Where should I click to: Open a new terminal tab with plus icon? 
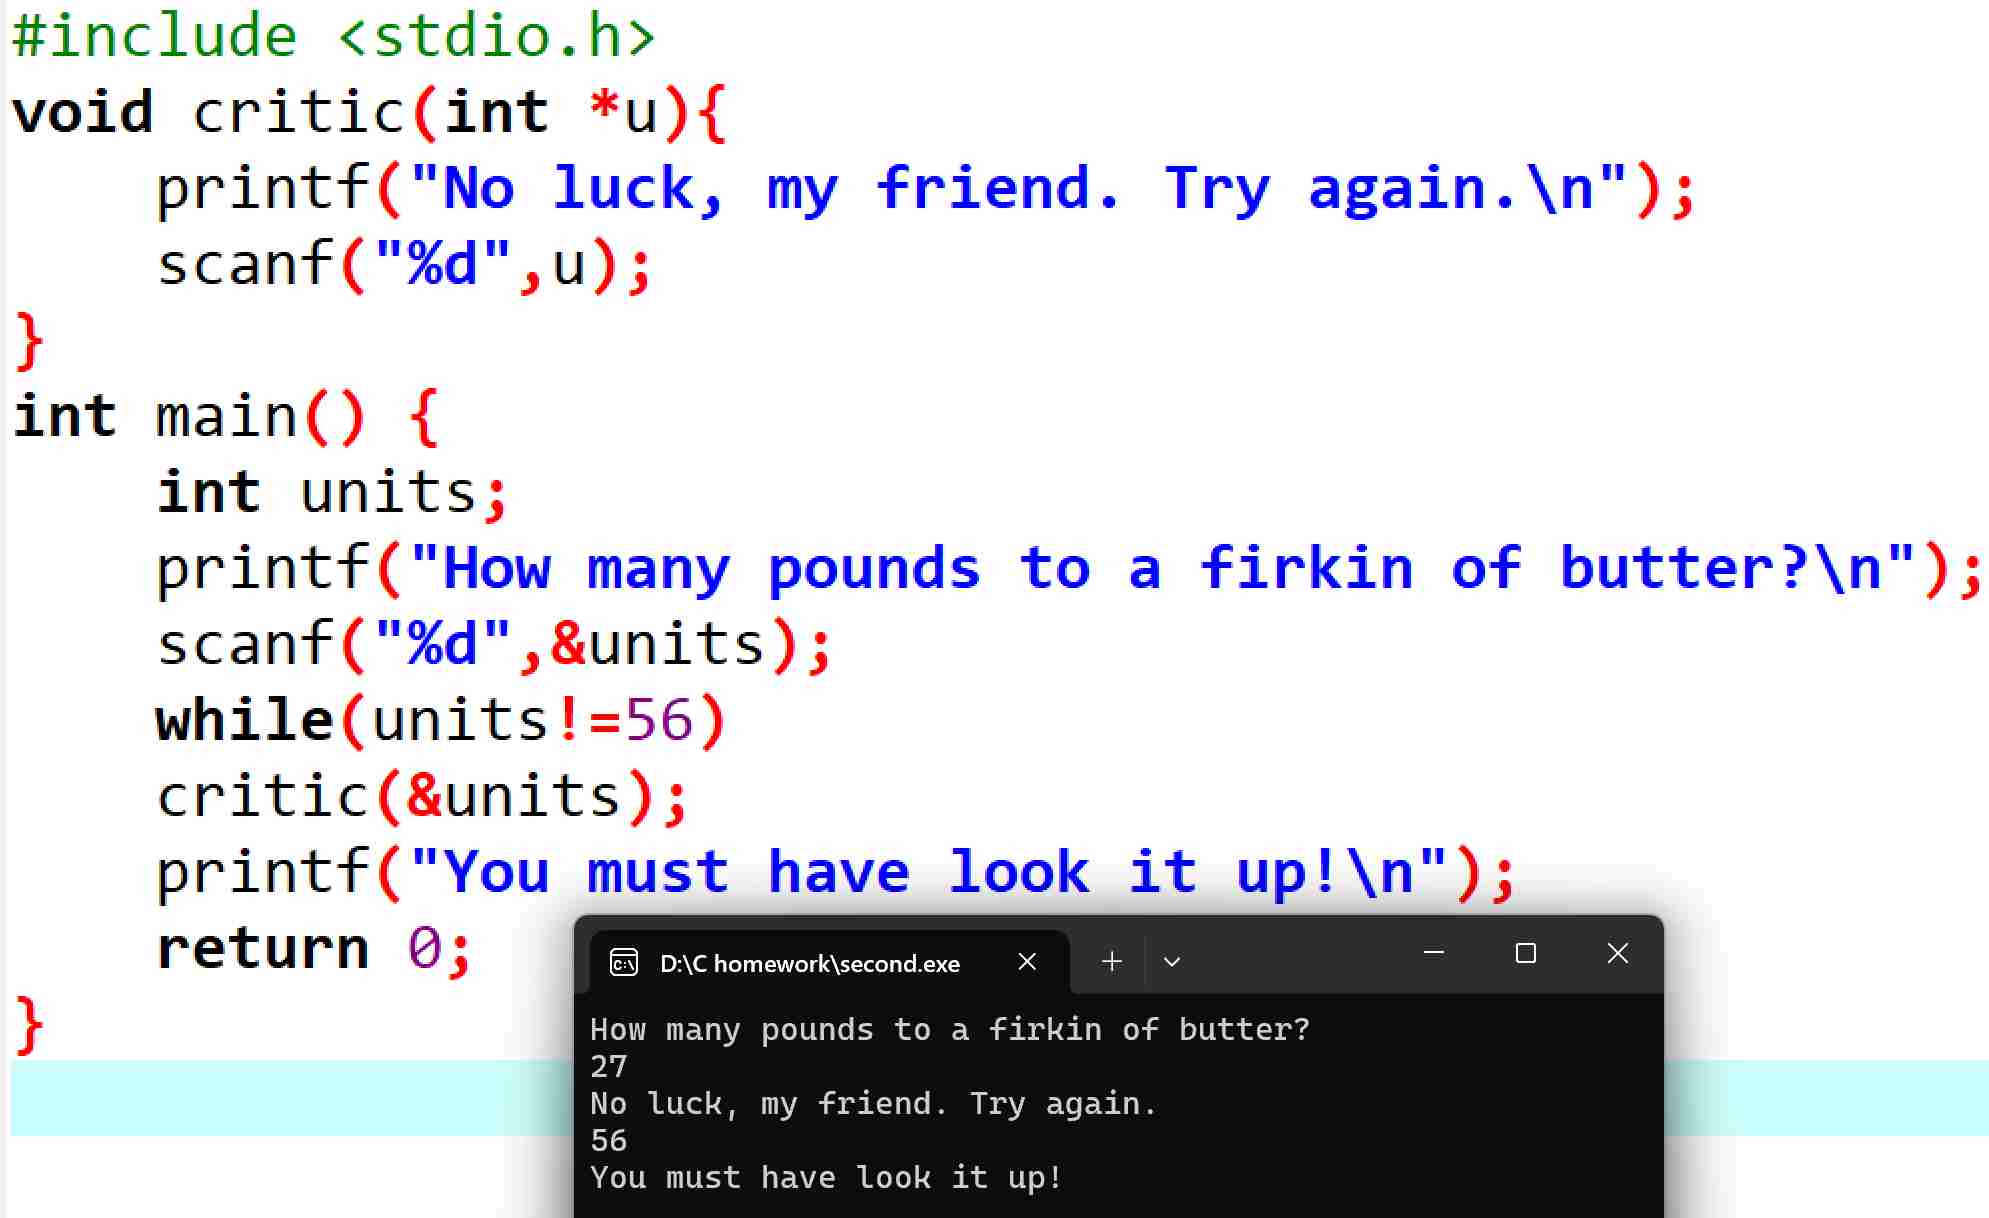[x=1111, y=962]
